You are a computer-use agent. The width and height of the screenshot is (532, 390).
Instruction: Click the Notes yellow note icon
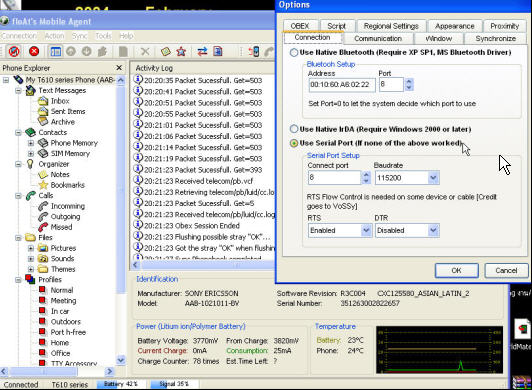(x=43, y=174)
